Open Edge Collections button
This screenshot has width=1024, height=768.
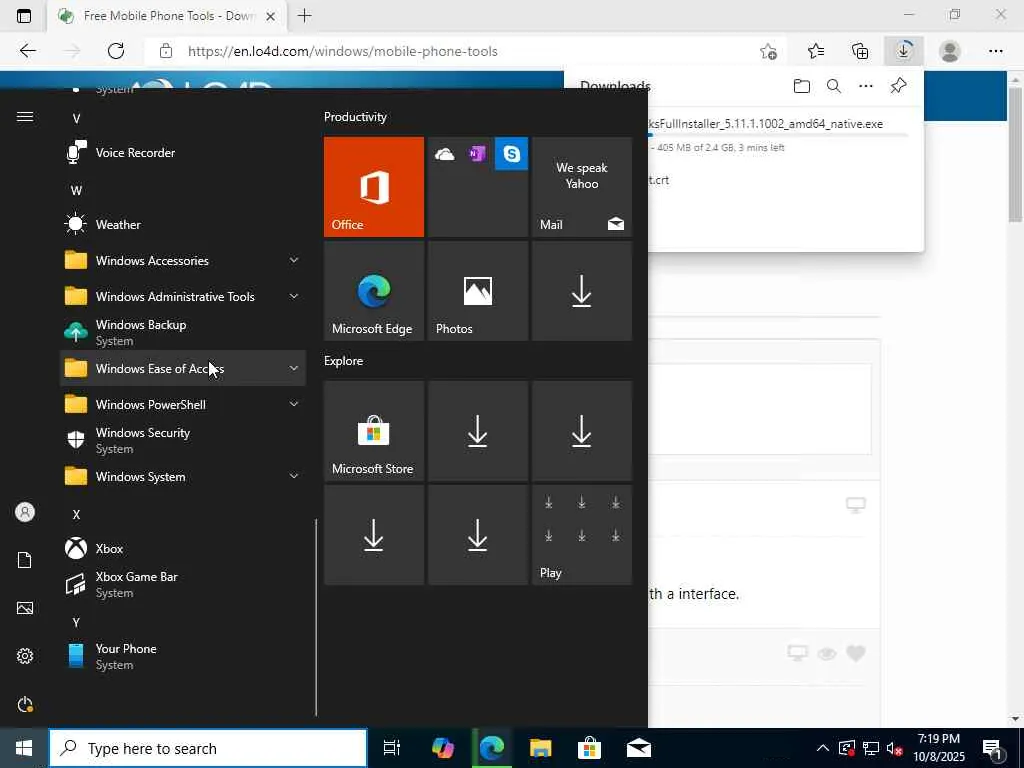coord(860,51)
